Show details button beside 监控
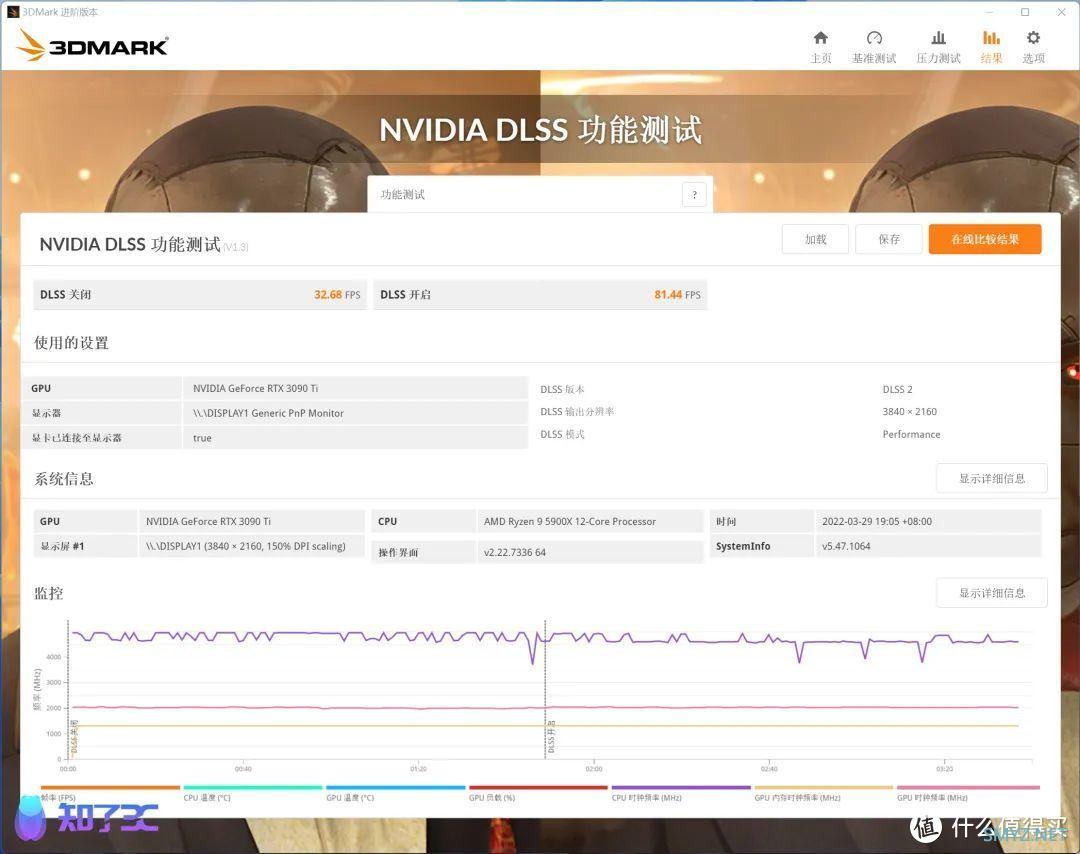 click(992, 592)
